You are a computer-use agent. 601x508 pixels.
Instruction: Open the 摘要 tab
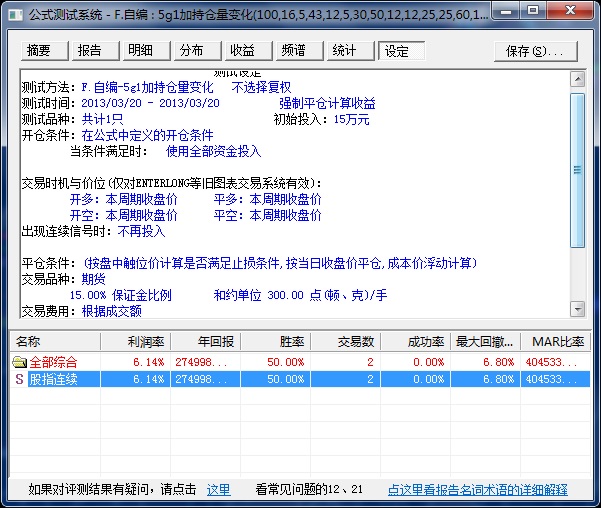44,51
